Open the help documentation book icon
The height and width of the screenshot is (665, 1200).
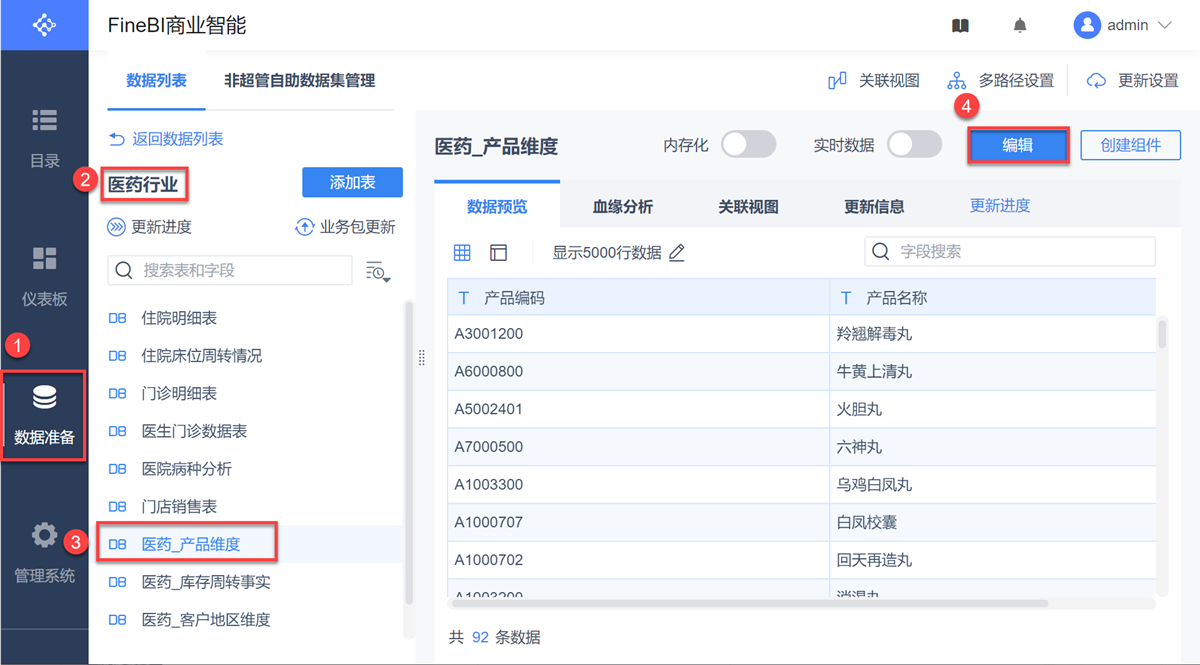[x=960, y=26]
